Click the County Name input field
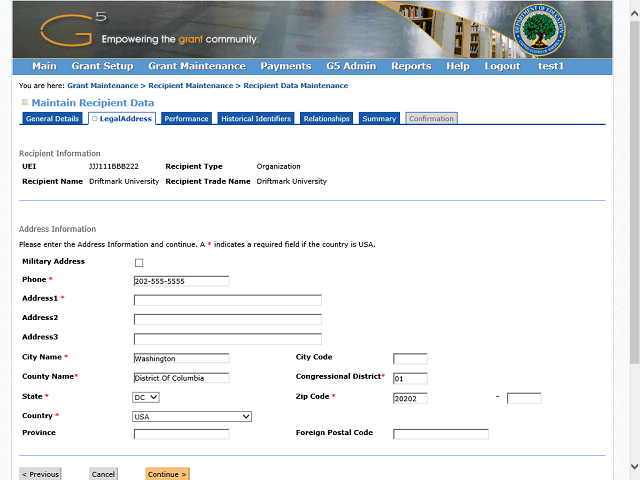This screenshot has height=480, width=640. point(182,378)
